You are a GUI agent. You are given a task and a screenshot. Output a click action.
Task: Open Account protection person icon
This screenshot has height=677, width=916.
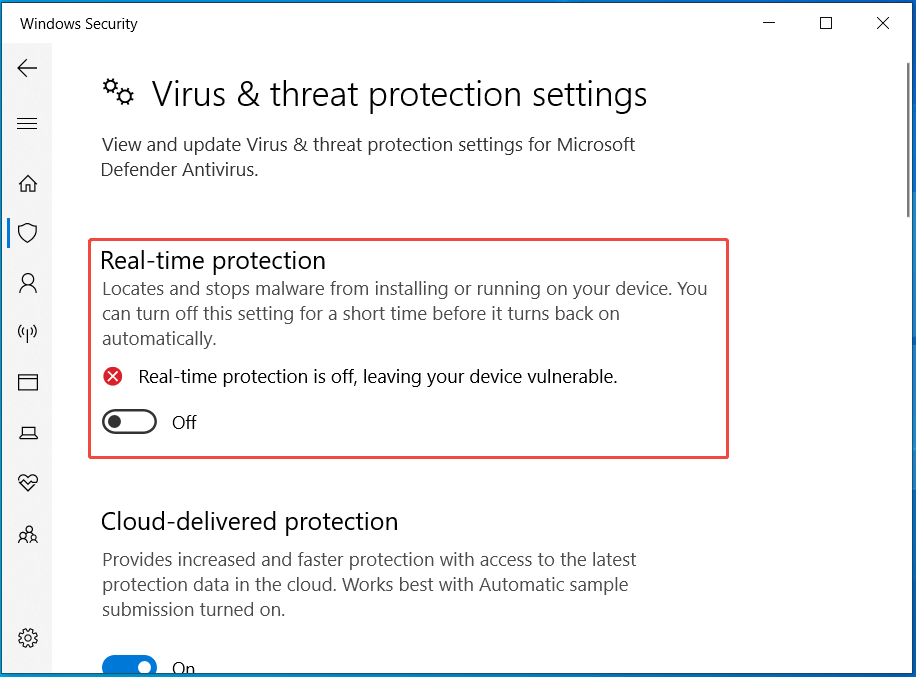[28, 283]
